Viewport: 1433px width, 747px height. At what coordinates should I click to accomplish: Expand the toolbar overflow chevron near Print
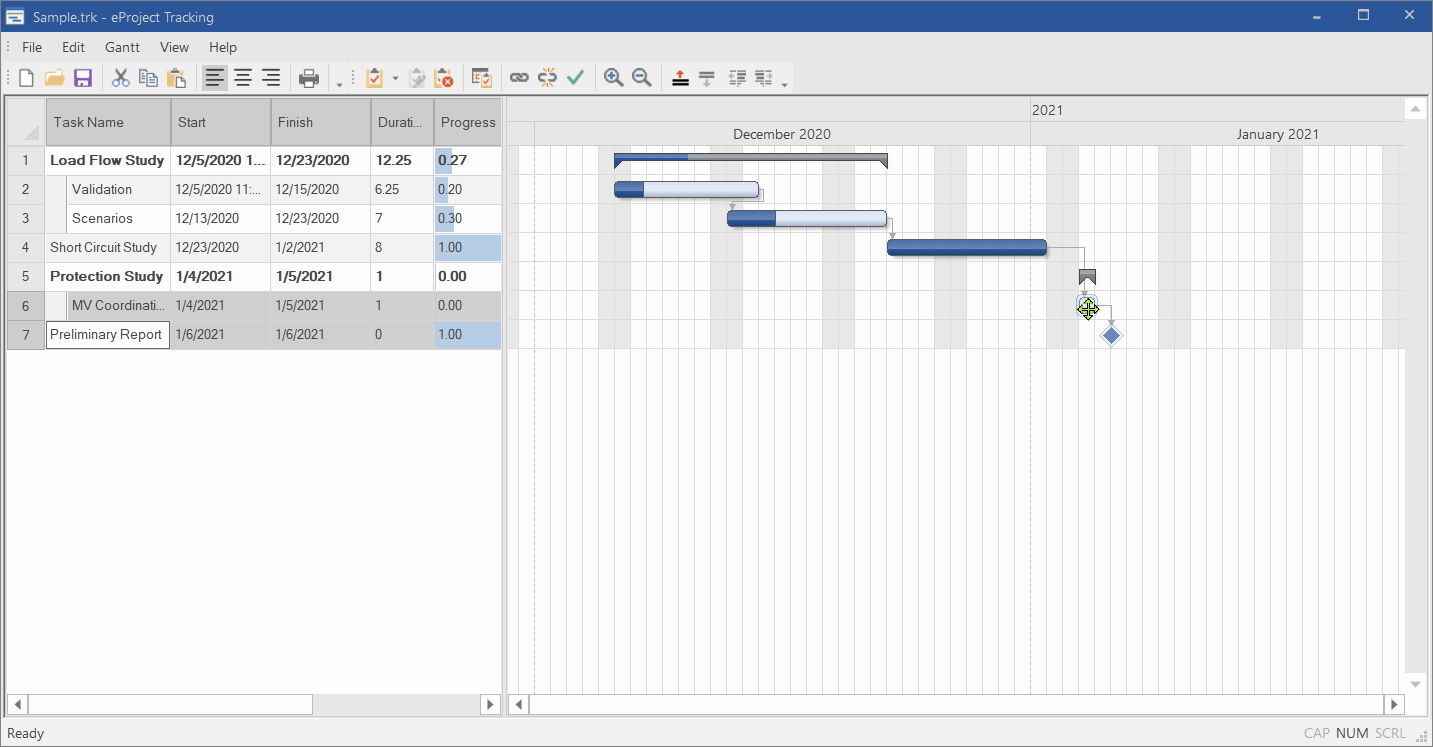tap(340, 82)
